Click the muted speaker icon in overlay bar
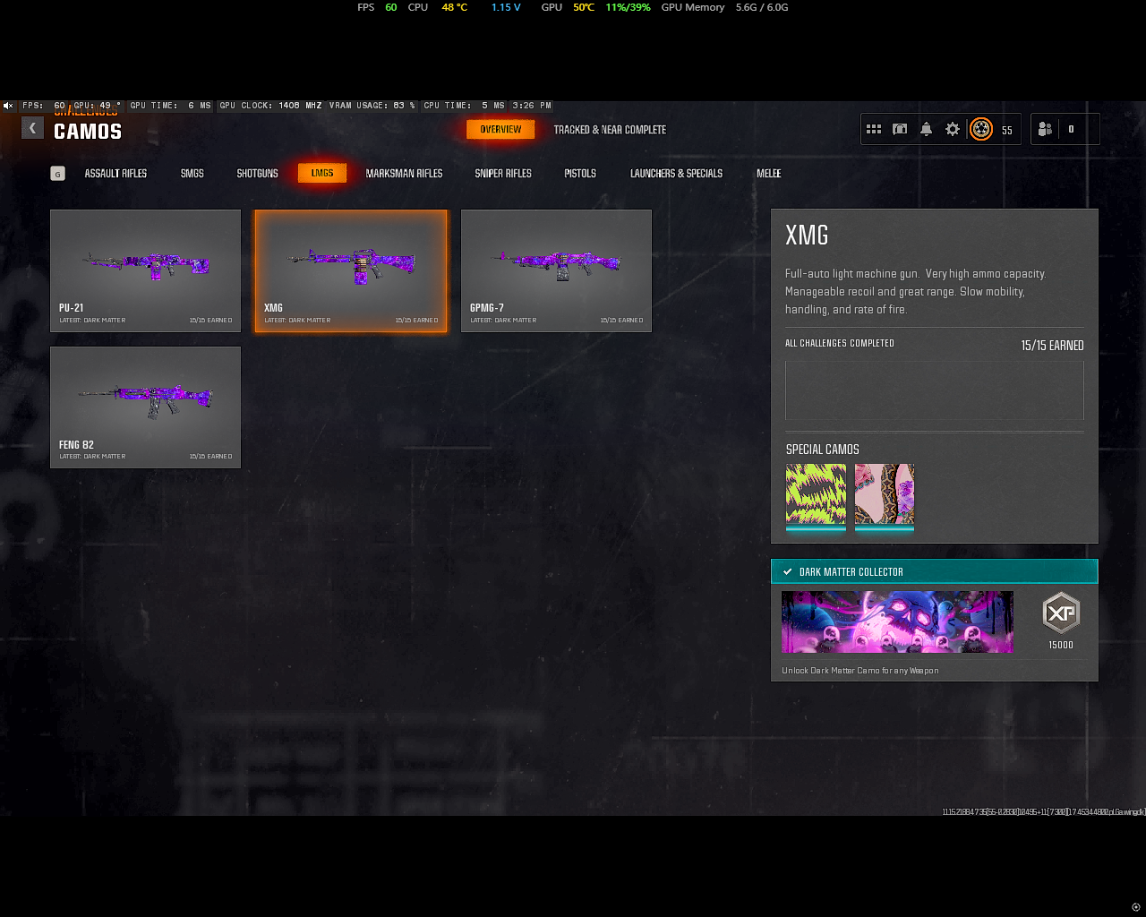1146x917 pixels. (8, 106)
